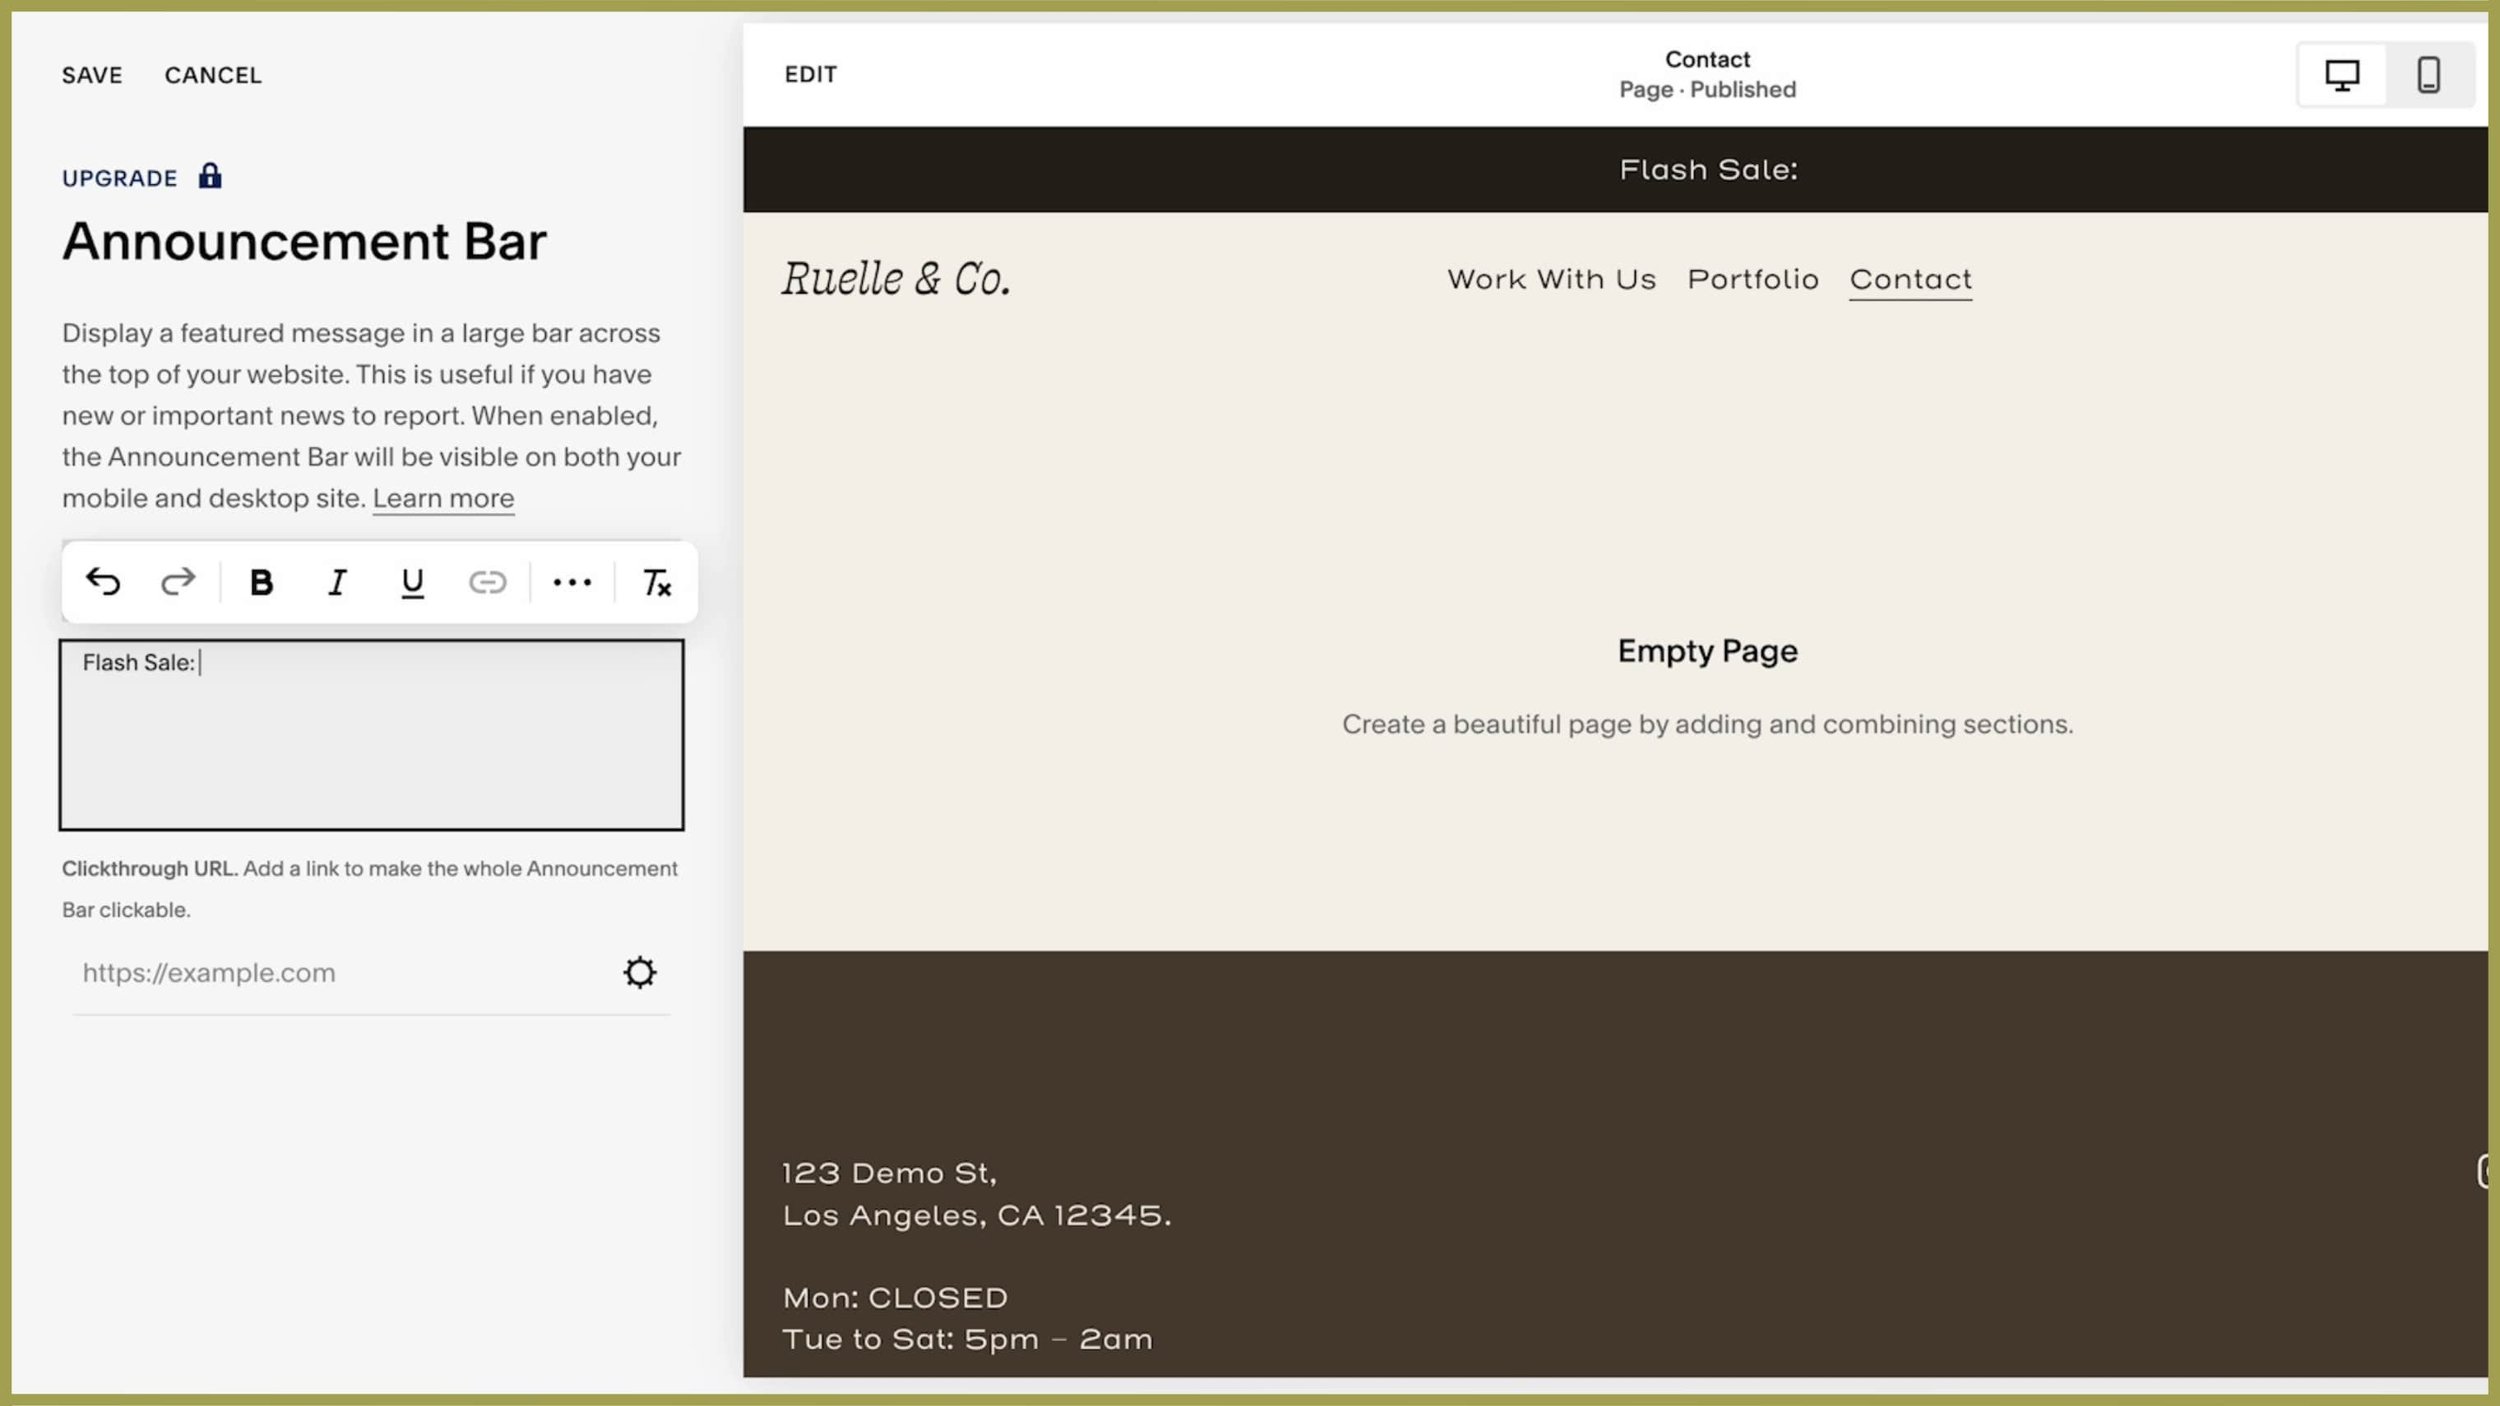Click the EDIT button above preview
Image resolution: width=2500 pixels, height=1406 pixels.
click(810, 75)
